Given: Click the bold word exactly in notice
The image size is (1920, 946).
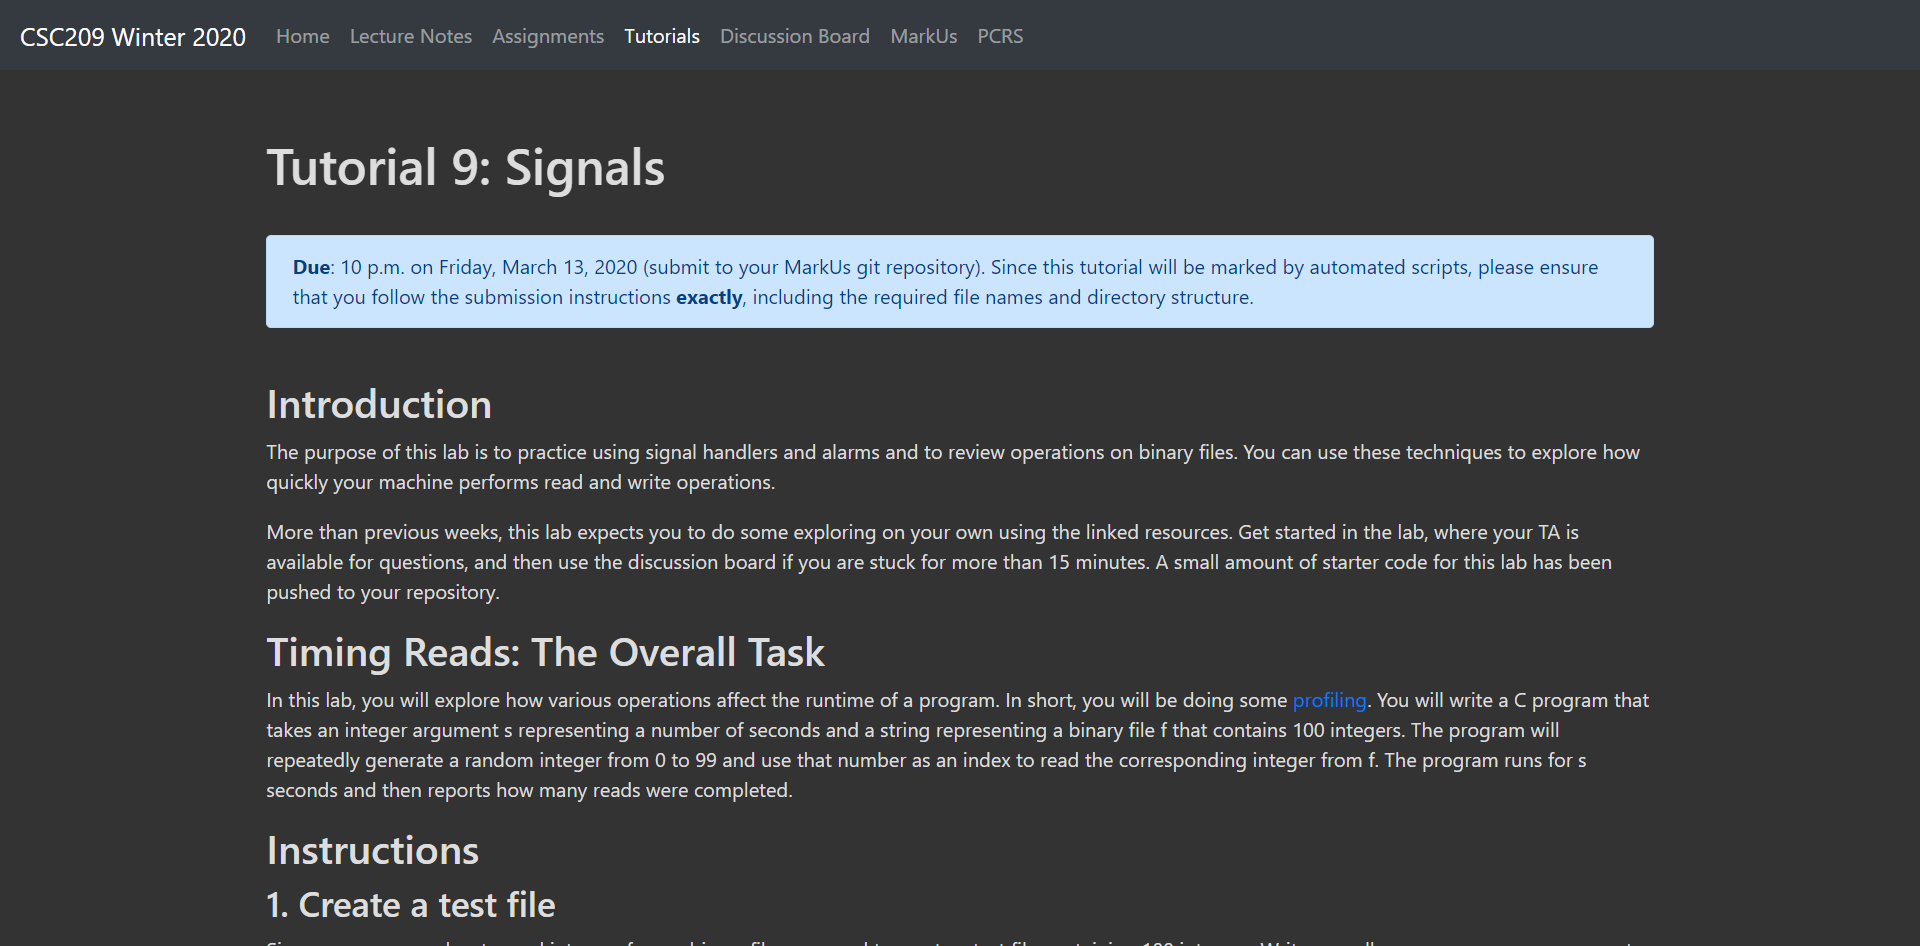Looking at the screenshot, I should point(709,297).
